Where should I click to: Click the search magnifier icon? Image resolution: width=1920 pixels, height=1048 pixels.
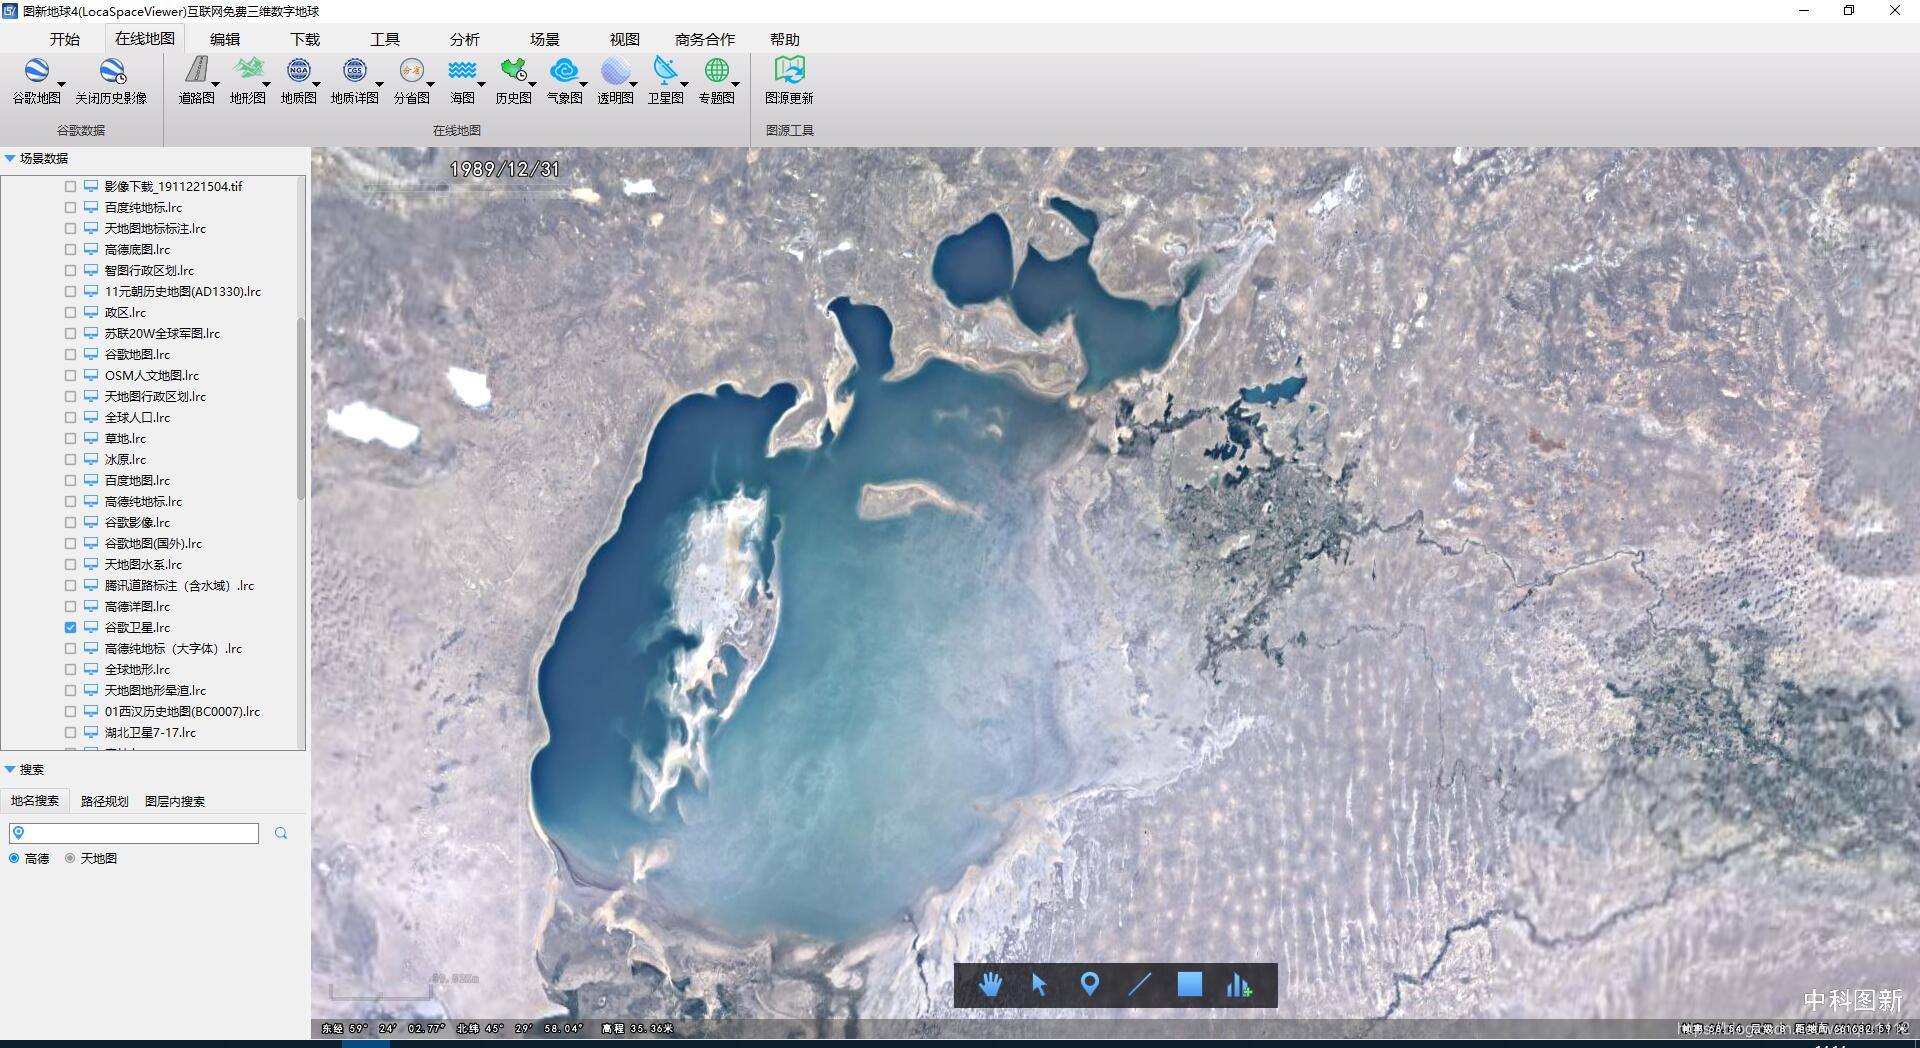(281, 833)
